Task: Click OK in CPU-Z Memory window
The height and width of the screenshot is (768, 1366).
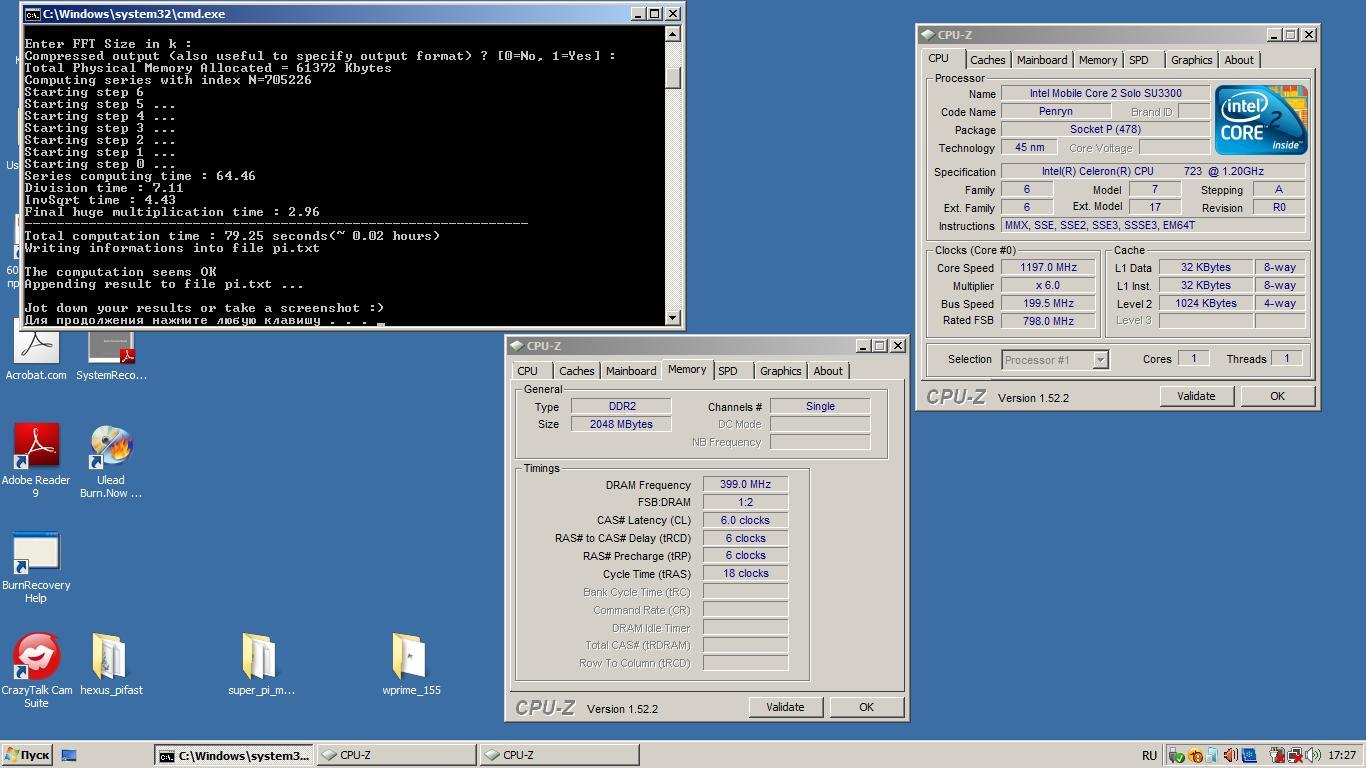Action: point(866,707)
